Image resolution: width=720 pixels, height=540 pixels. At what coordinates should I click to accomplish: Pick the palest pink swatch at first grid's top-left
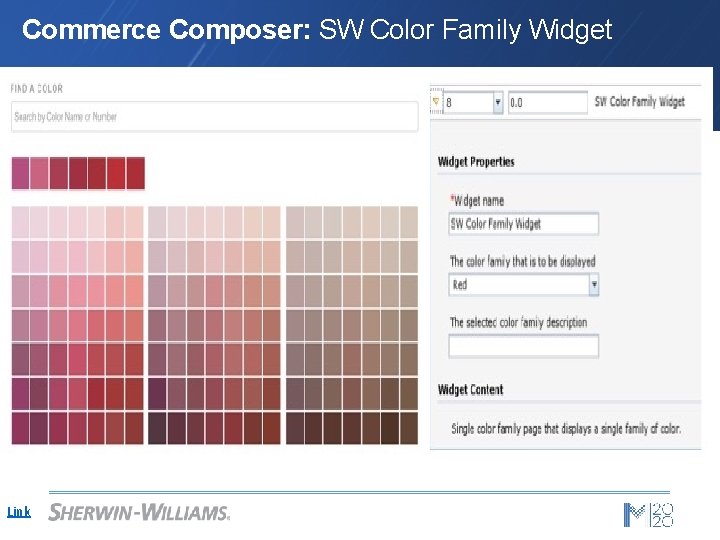click(21, 222)
